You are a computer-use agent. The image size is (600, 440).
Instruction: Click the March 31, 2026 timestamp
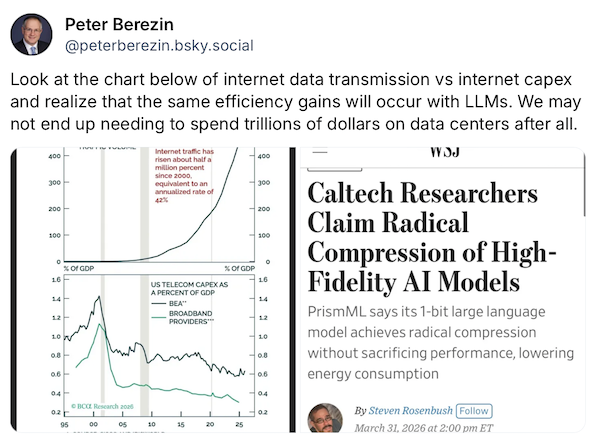423,428
